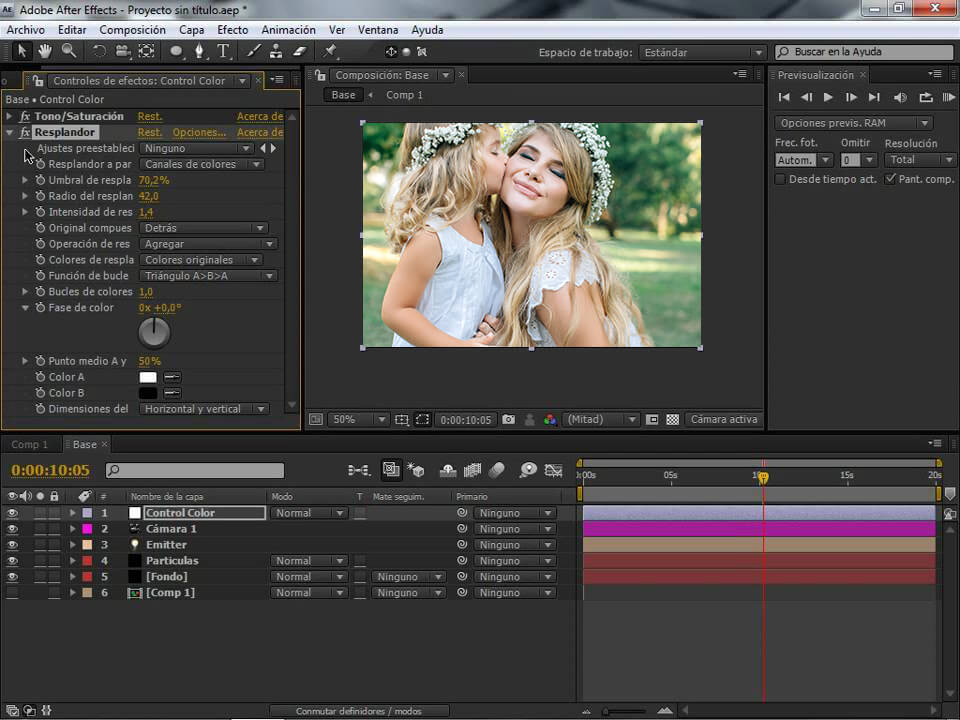Open the Efecto menu
Image resolution: width=960 pixels, height=720 pixels.
(x=232, y=30)
